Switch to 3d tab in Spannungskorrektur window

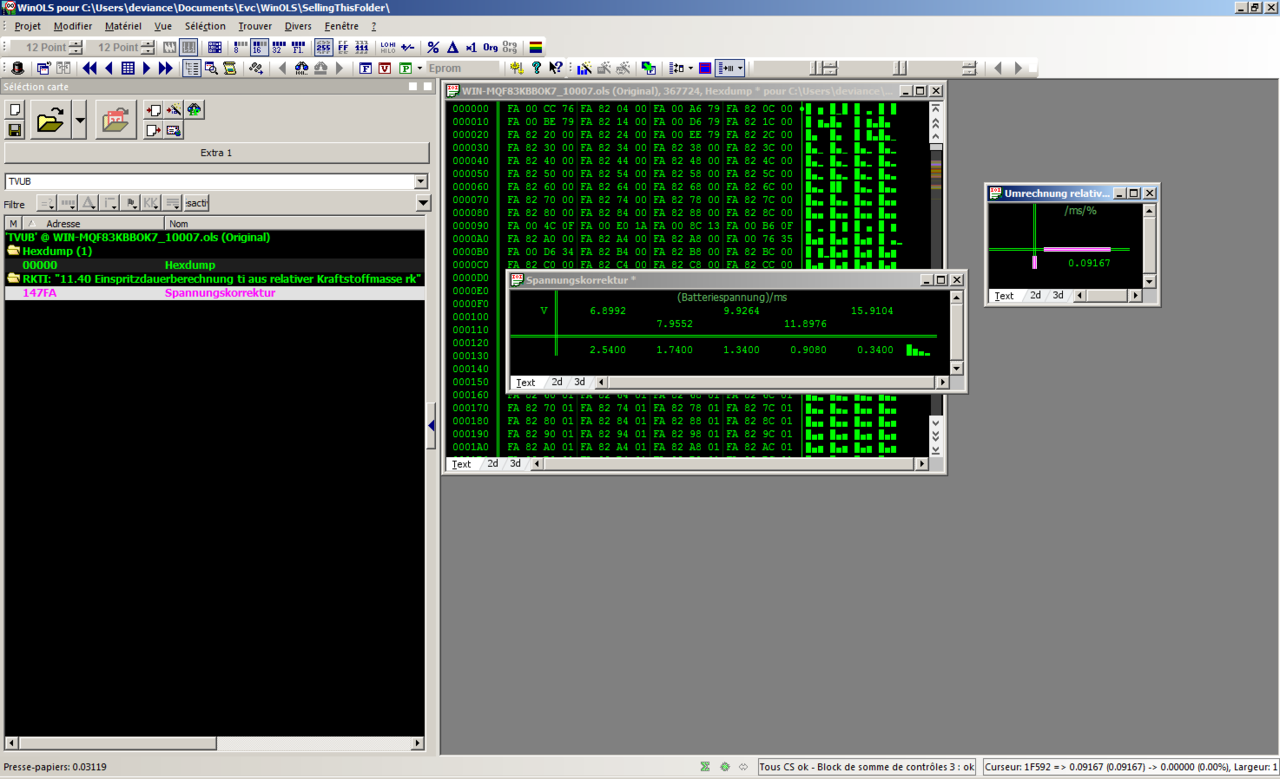coord(579,382)
